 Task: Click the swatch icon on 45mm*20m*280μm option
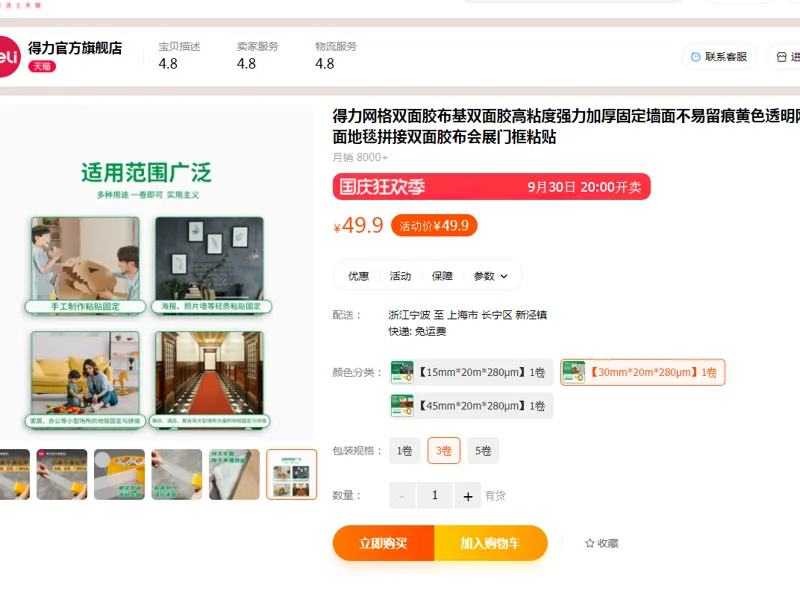402,406
